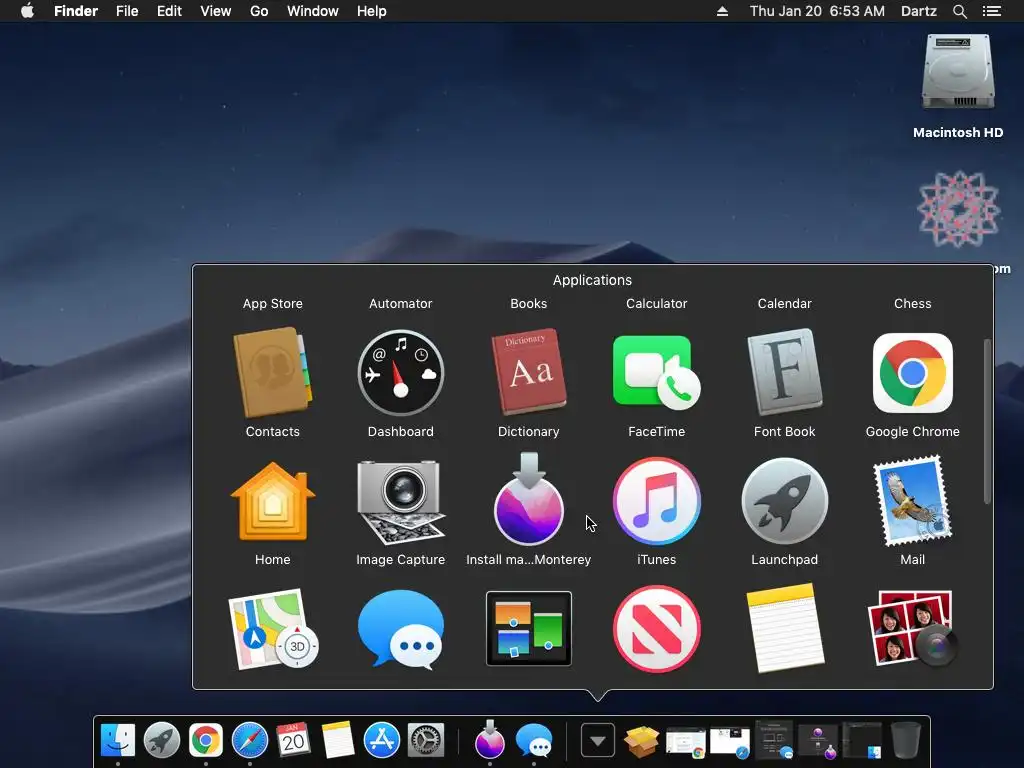Click the Chess label
This screenshot has width=1024, height=768.
pyautogui.click(x=912, y=304)
